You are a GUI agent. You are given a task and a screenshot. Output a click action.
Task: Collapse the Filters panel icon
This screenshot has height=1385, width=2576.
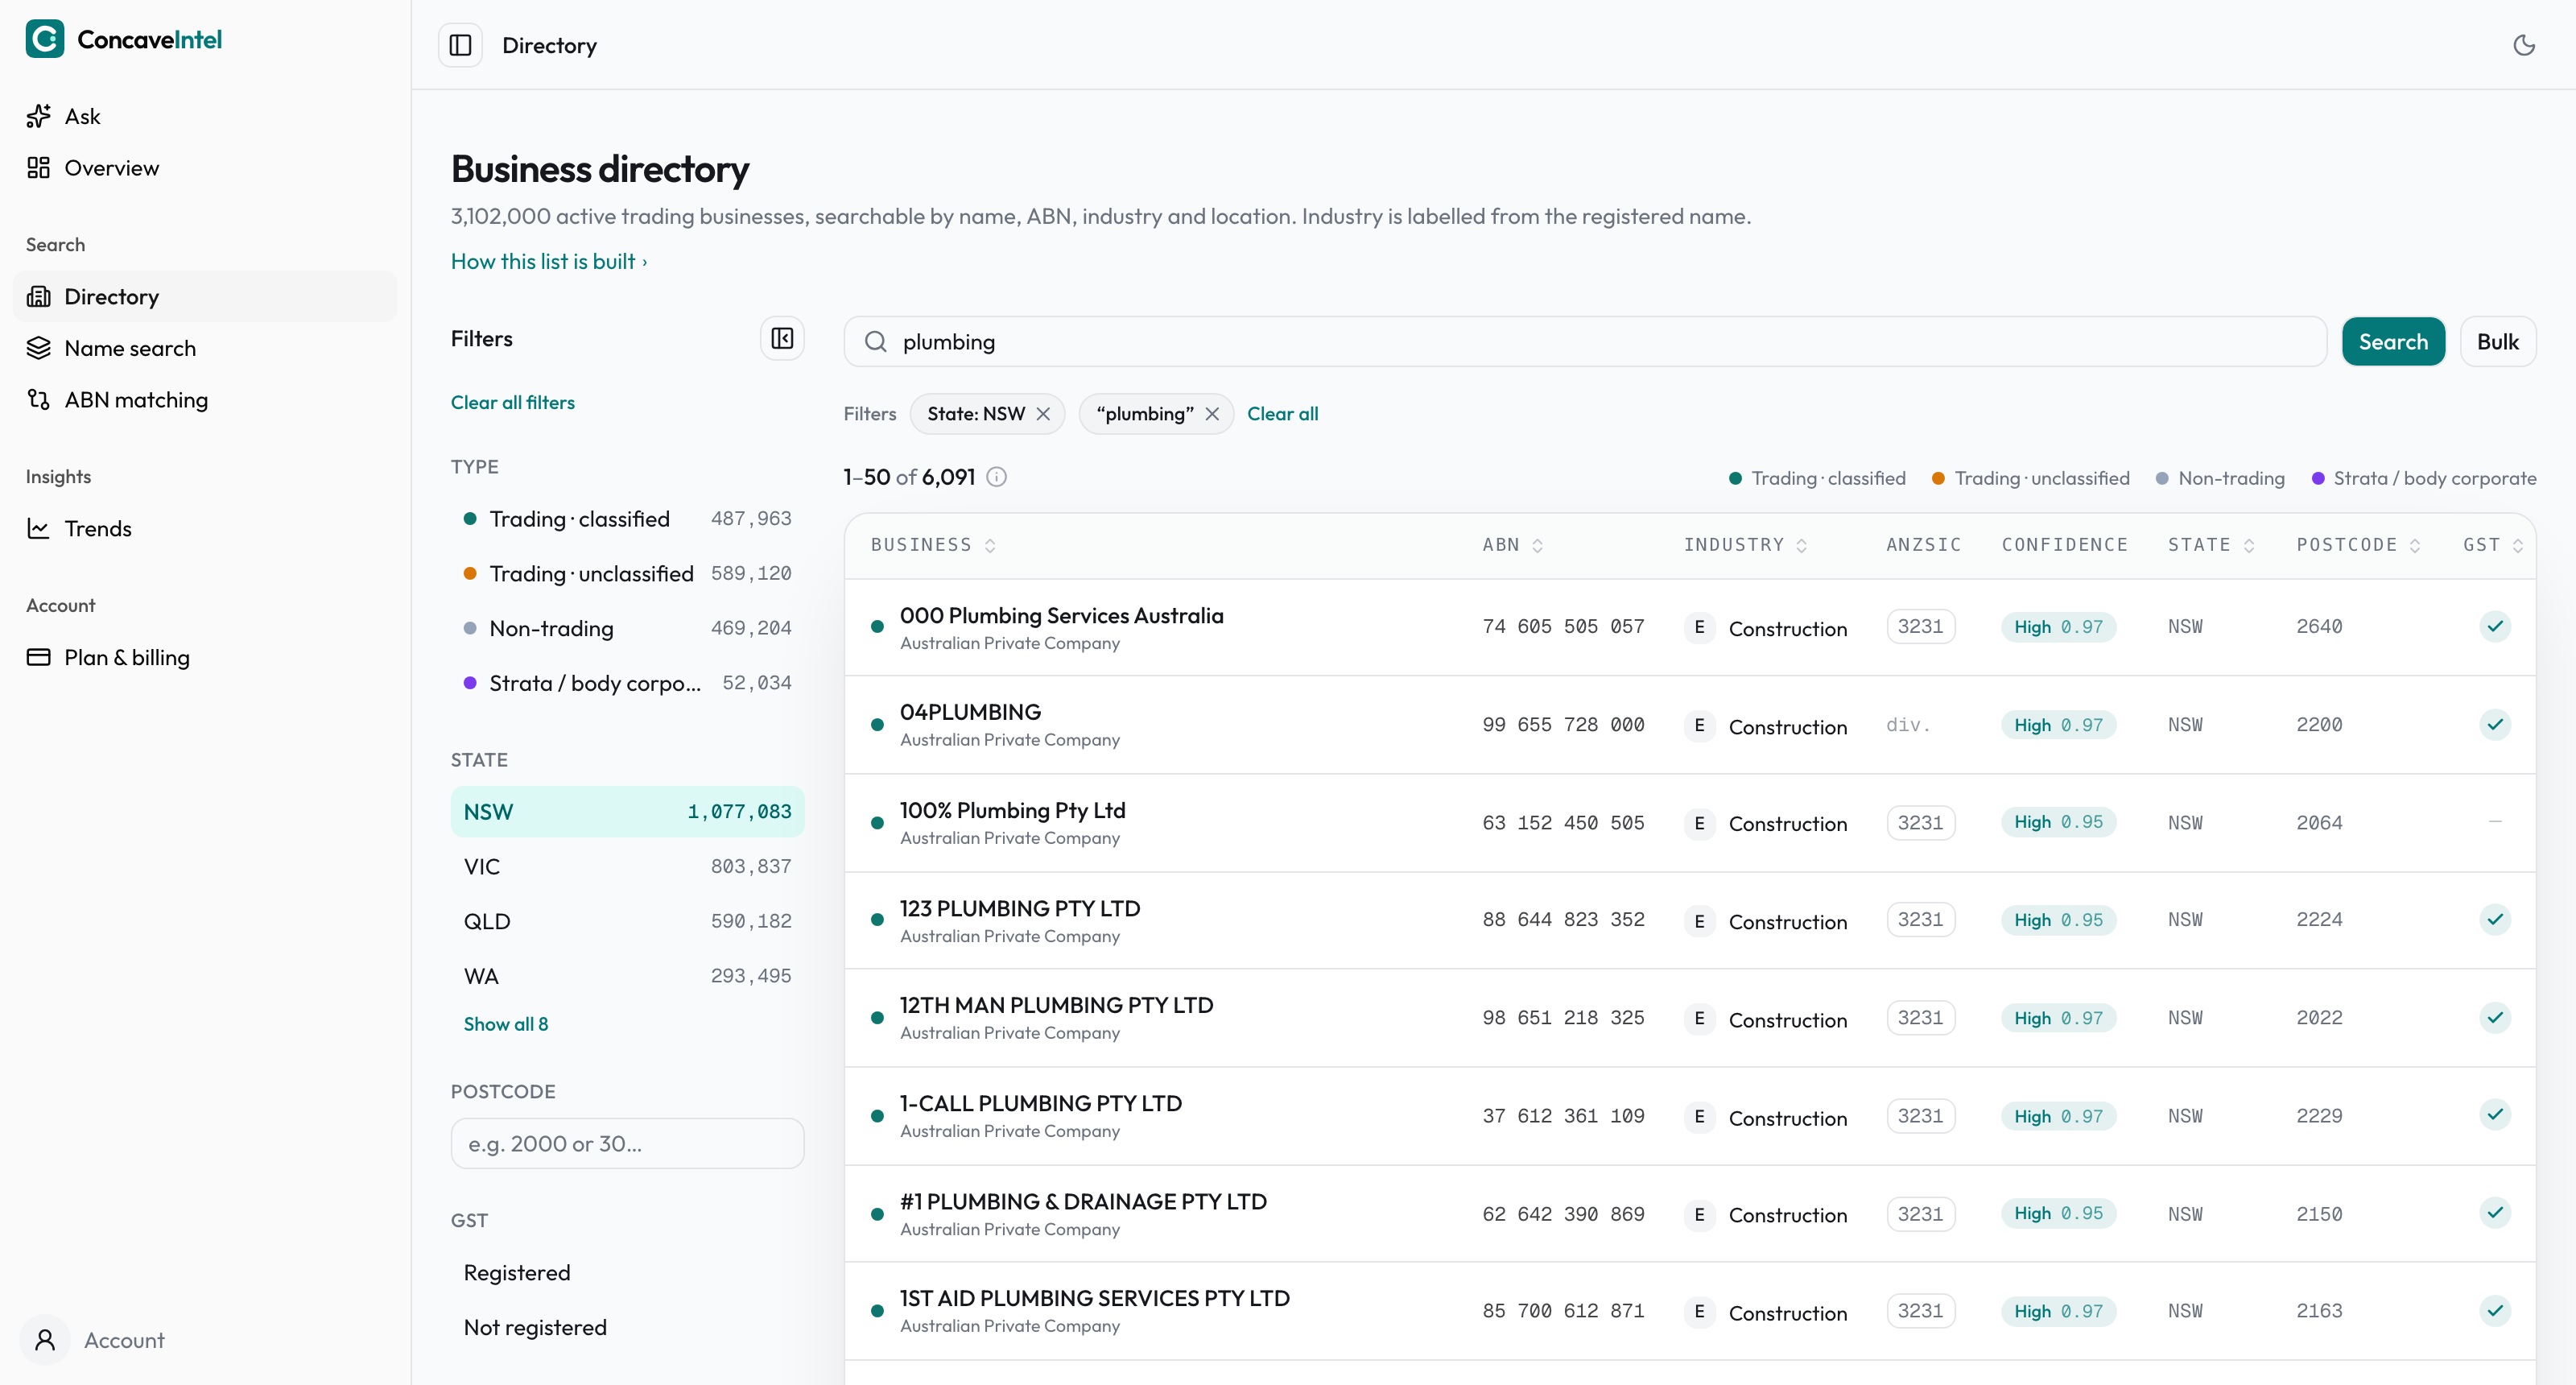pos(782,339)
